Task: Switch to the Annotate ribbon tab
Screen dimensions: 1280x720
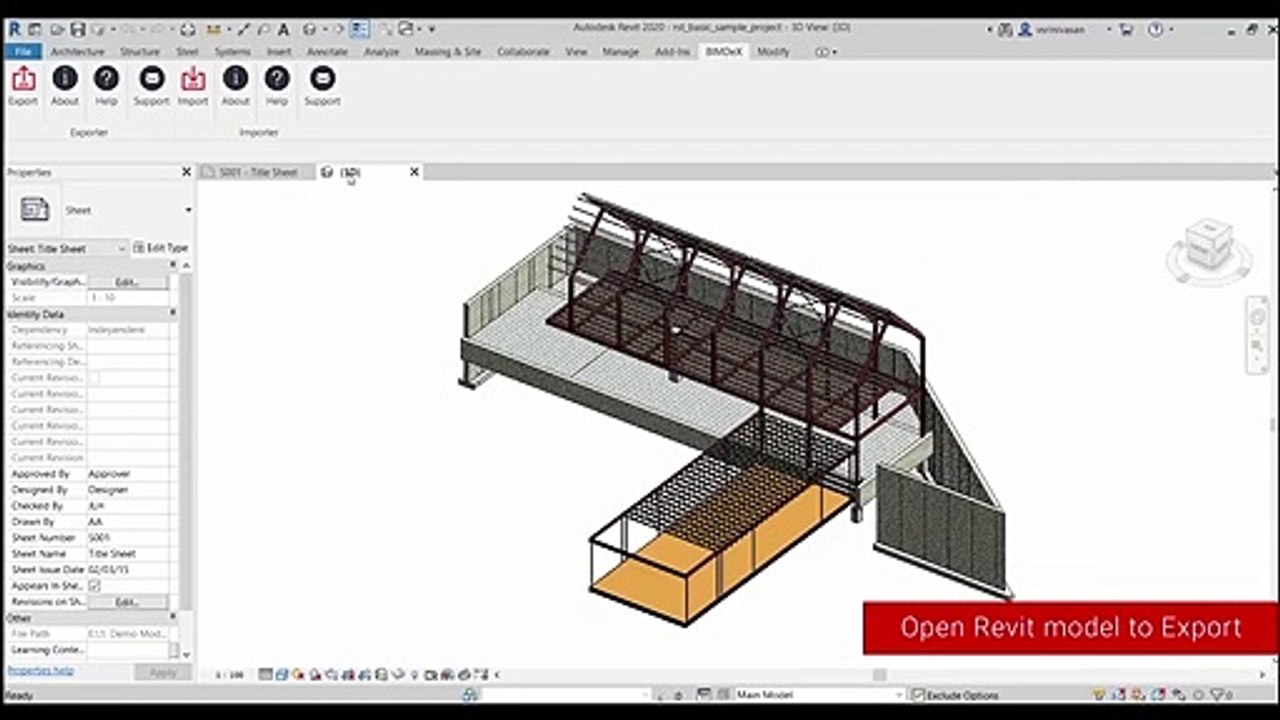Action: point(327,51)
